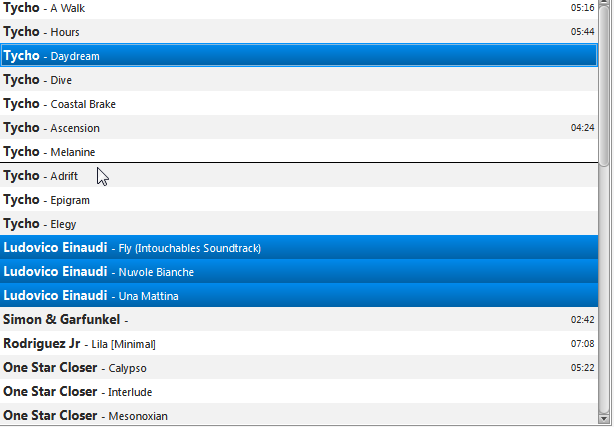Click the highlighted Tycho - Daydream row
614x427 pixels.
pyautogui.click(x=299, y=55)
